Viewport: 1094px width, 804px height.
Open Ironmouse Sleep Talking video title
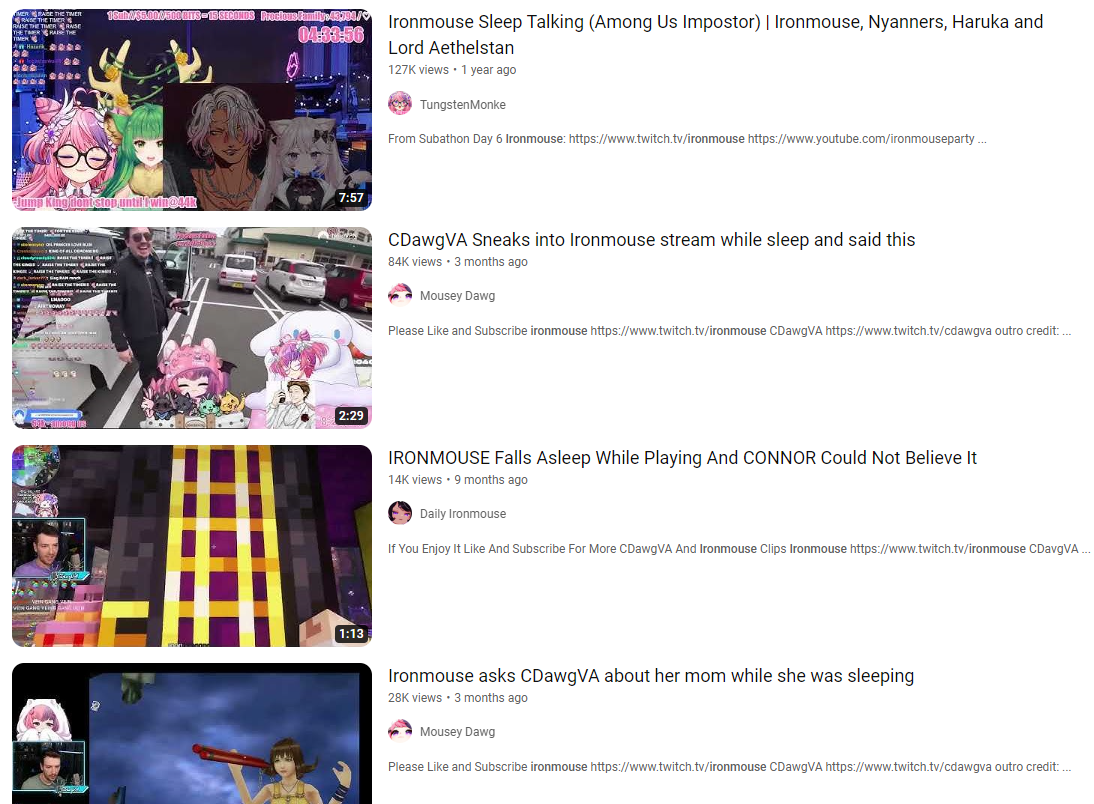715,35
